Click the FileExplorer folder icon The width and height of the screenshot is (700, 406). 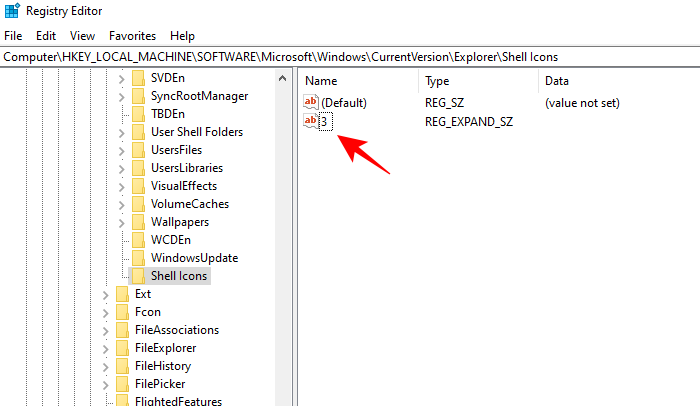pyautogui.click(x=122, y=348)
